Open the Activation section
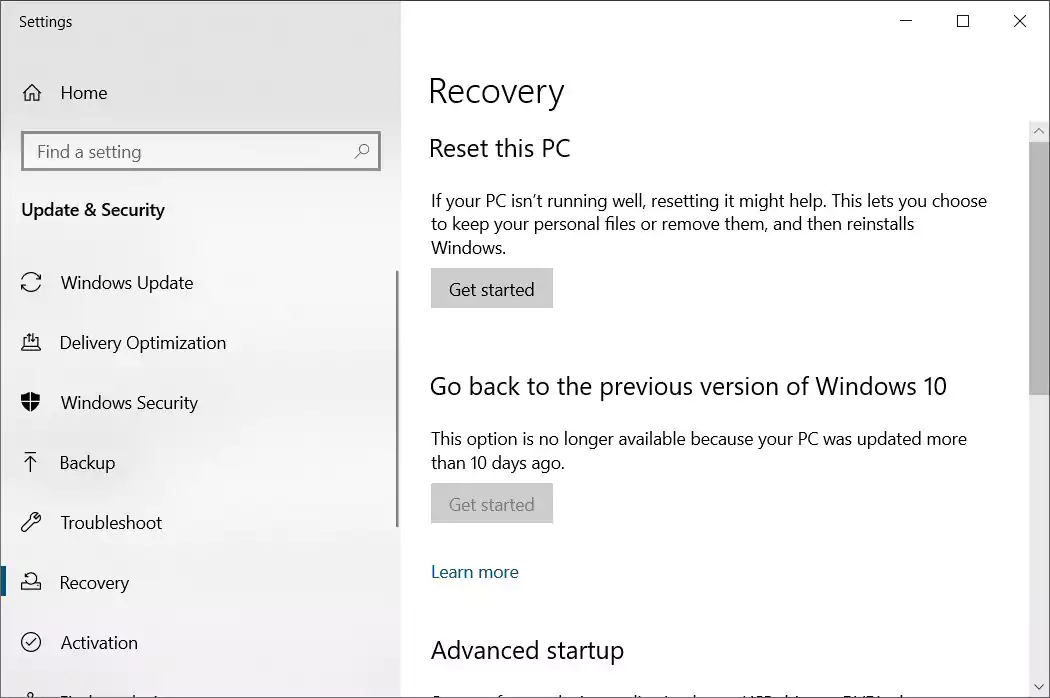The image size is (1050, 698). [x=99, y=642]
